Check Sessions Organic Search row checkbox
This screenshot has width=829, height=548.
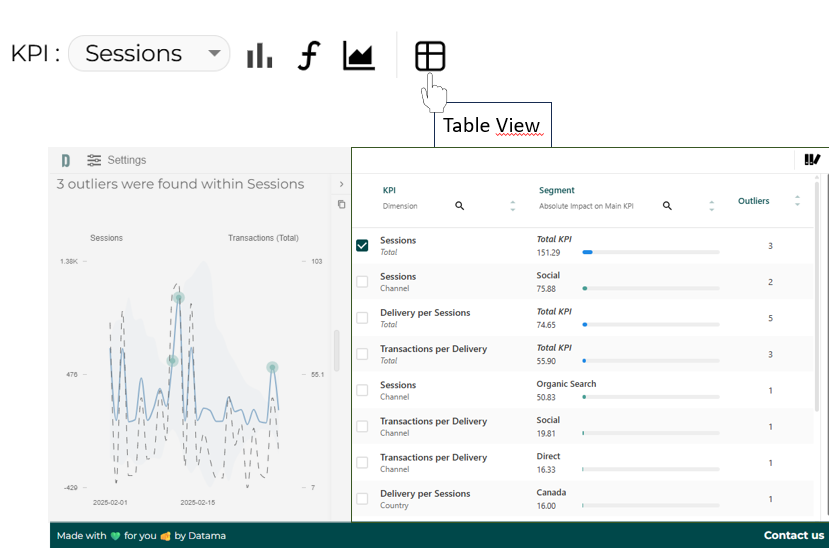coord(362,390)
